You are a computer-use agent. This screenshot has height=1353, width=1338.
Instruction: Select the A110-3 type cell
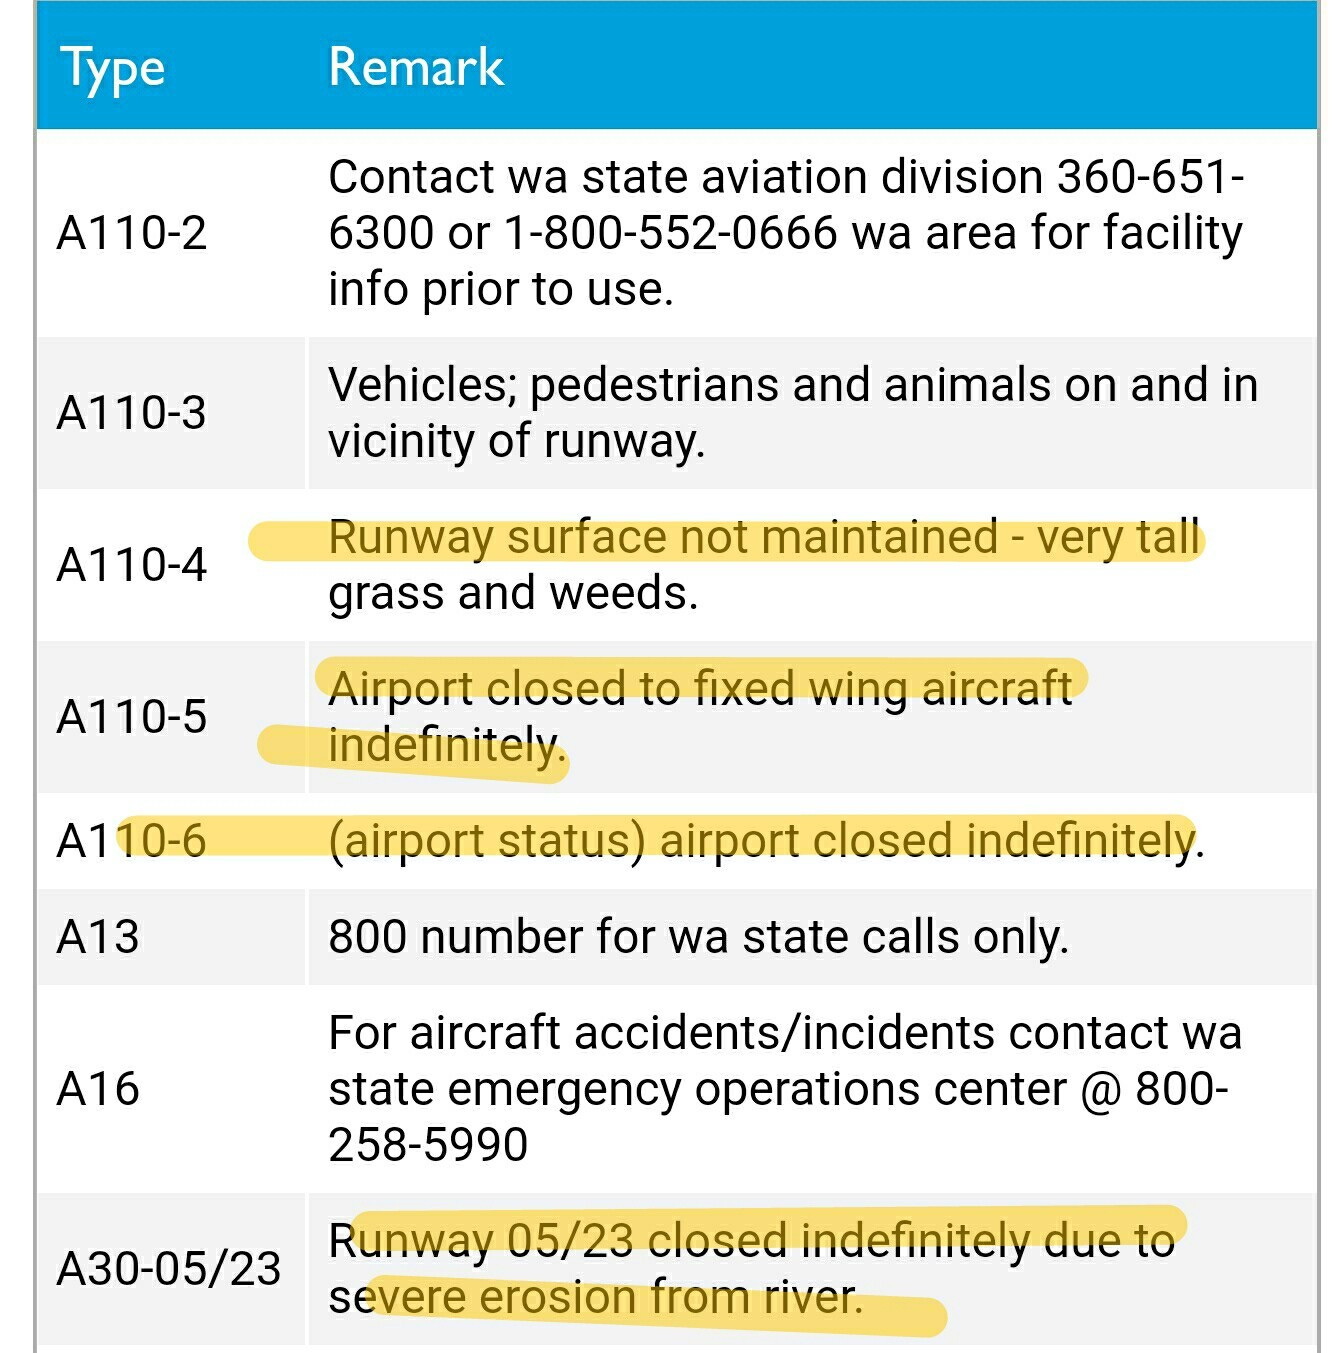click(132, 412)
